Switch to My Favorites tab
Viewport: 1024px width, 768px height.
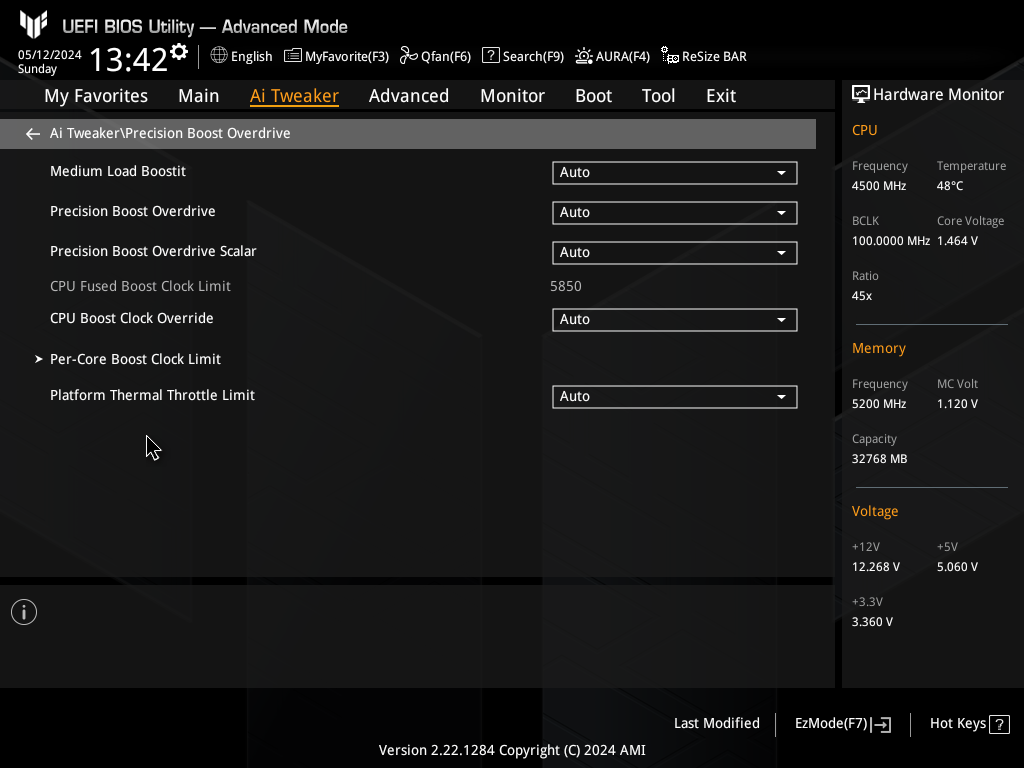[96, 96]
